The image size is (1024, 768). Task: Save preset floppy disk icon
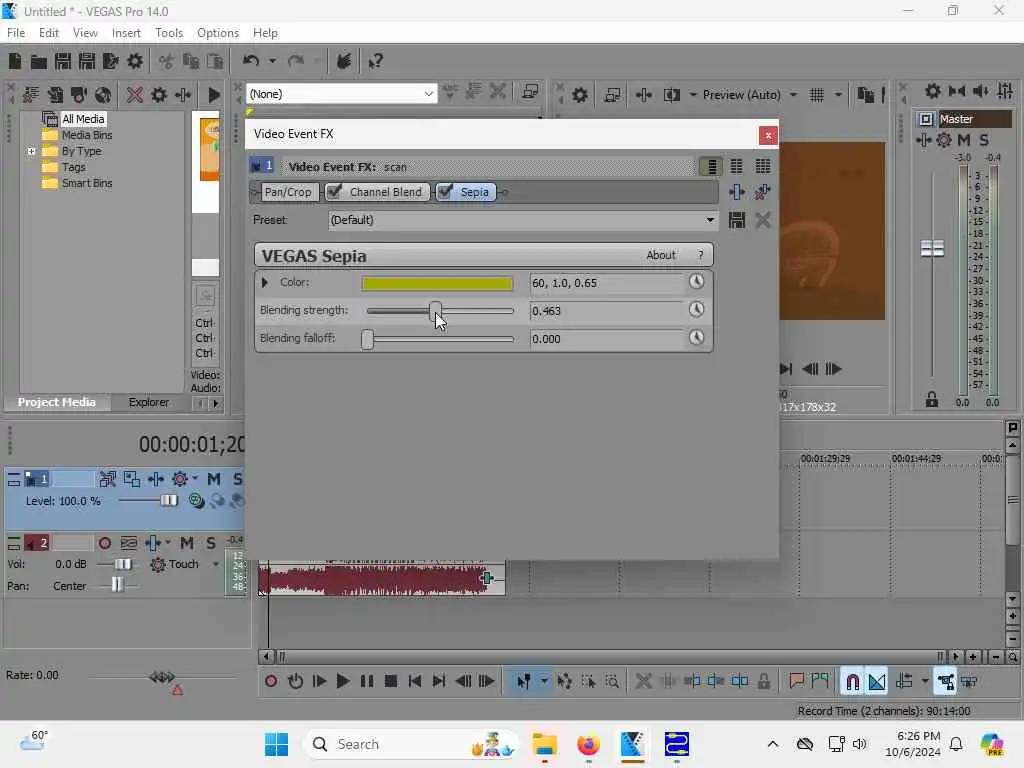[737, 220]
